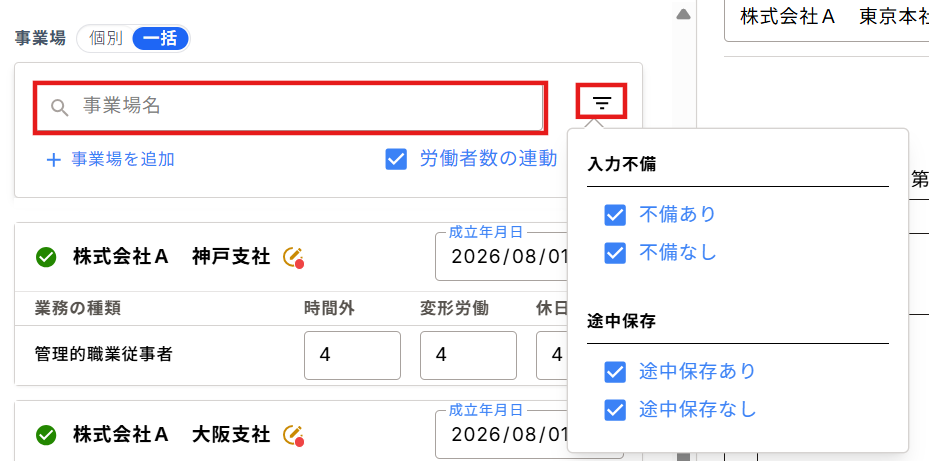Toggle the 労働者数の連動 checkbox

pos(396,159)
